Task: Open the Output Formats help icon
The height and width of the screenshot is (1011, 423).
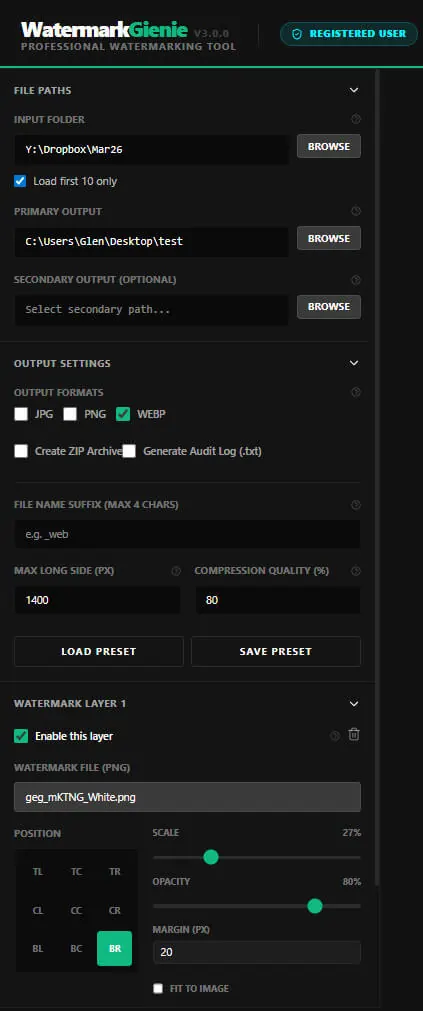Action: [x=356, y=392]
